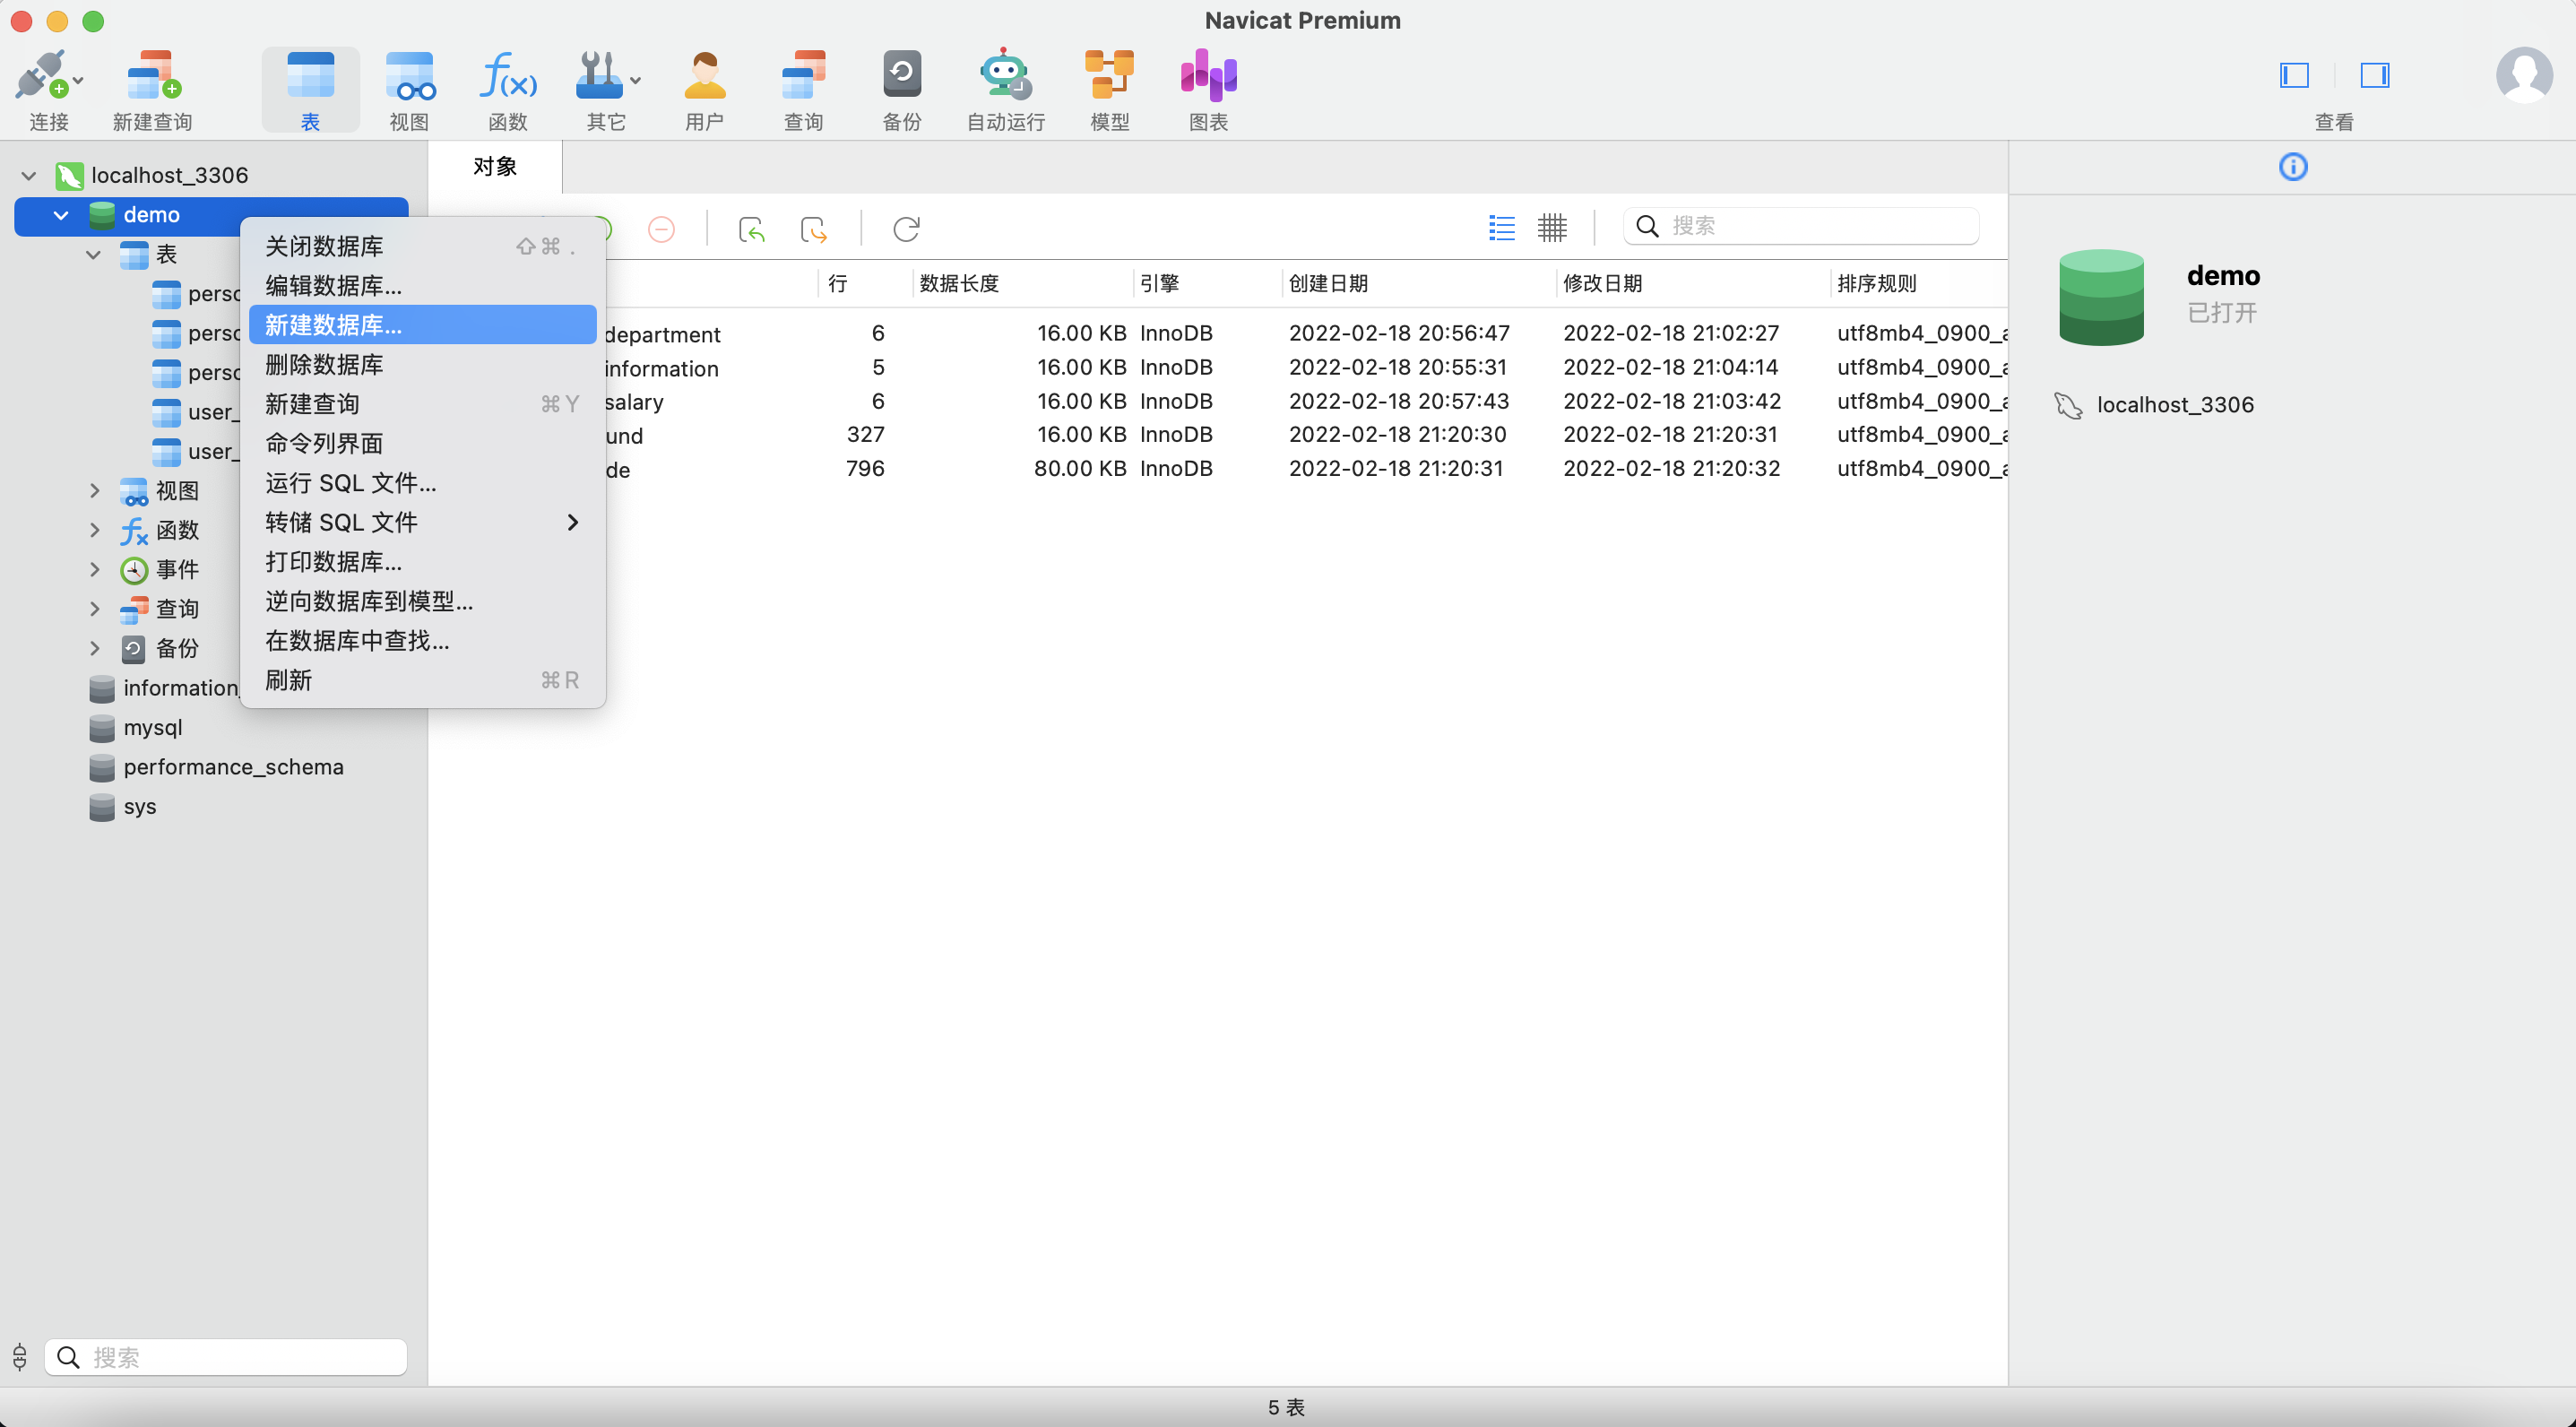Click the delete table minus icon
The height and width of the screenshot is (1427, 2576).
[661, 229]
